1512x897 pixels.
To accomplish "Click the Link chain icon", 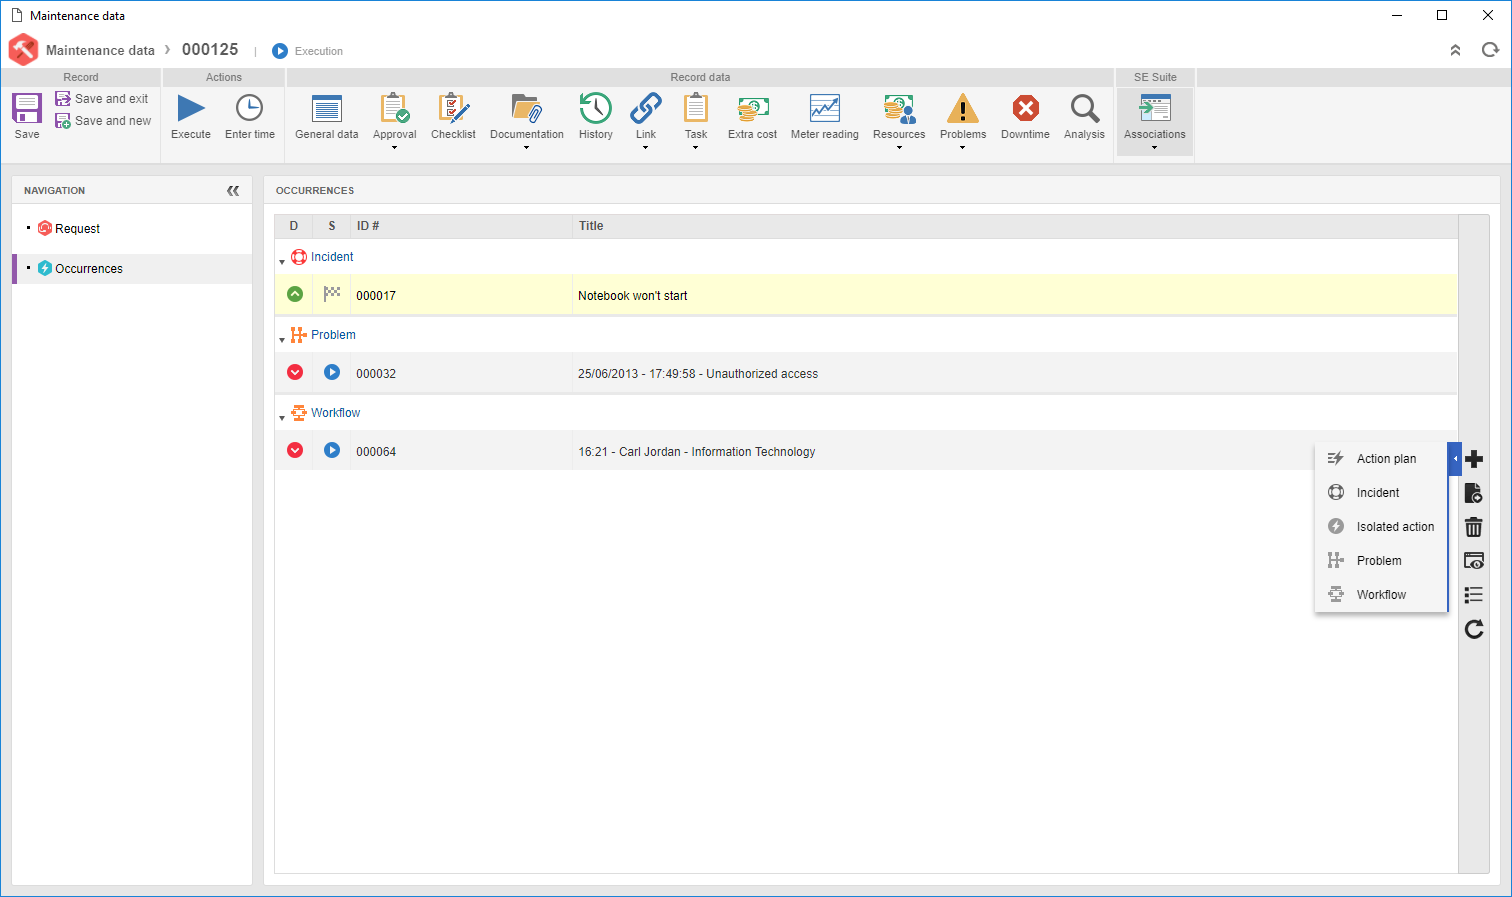I will point(646,108).
